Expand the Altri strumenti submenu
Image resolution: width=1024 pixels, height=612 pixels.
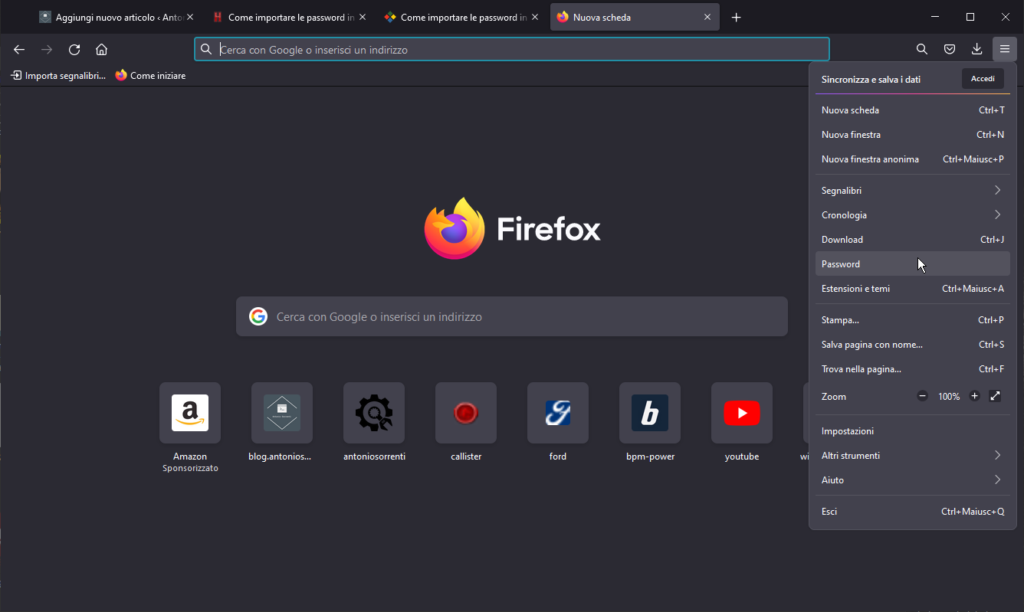coord(912,455)
